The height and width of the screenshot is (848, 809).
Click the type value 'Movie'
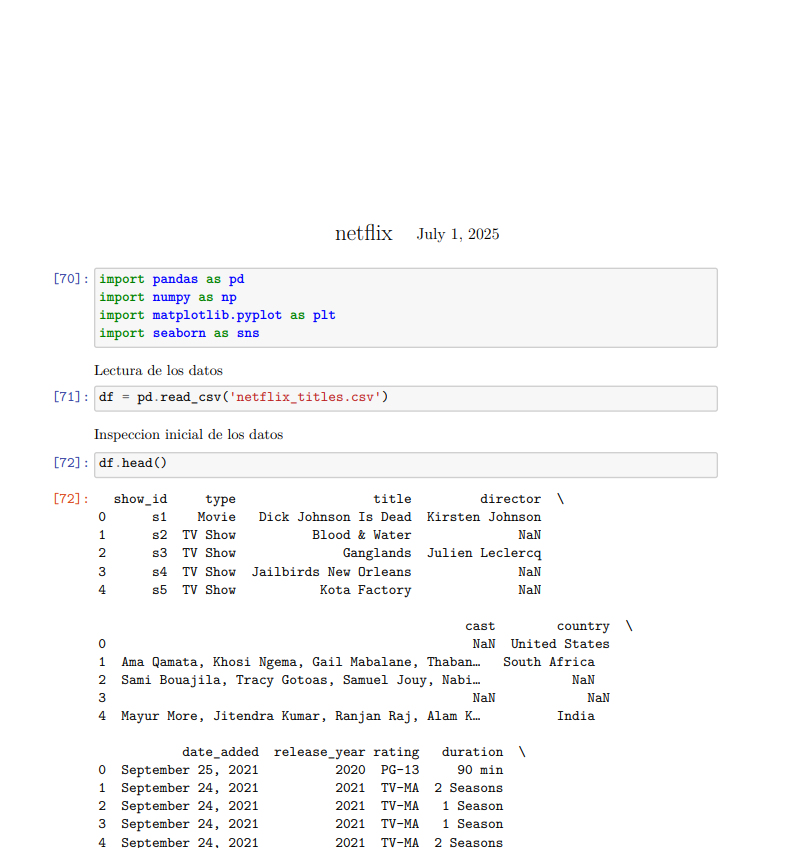[x=216, y=517]
